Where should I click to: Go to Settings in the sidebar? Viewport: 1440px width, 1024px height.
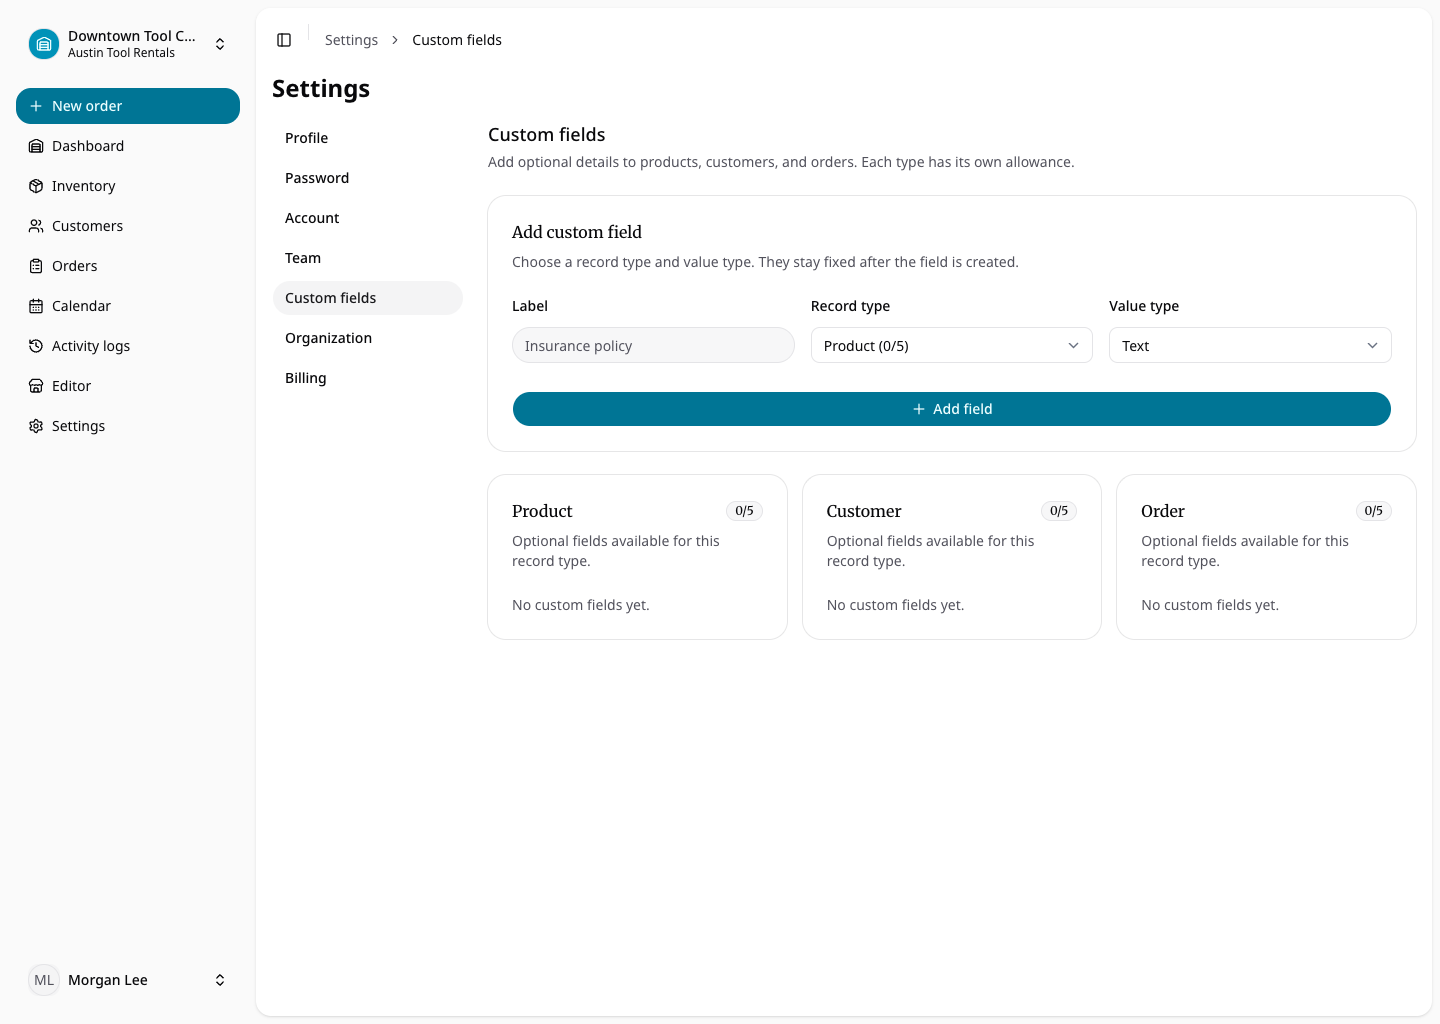[128, 426]
